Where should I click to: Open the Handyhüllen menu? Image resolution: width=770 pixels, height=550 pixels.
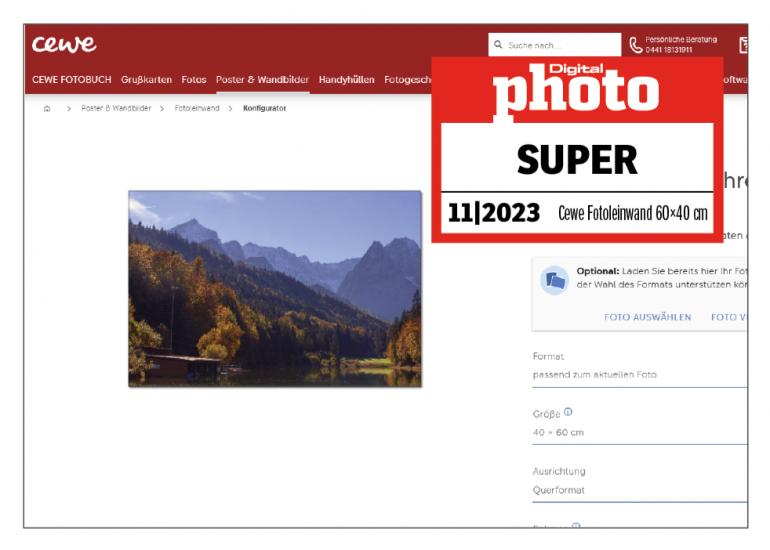346,80
